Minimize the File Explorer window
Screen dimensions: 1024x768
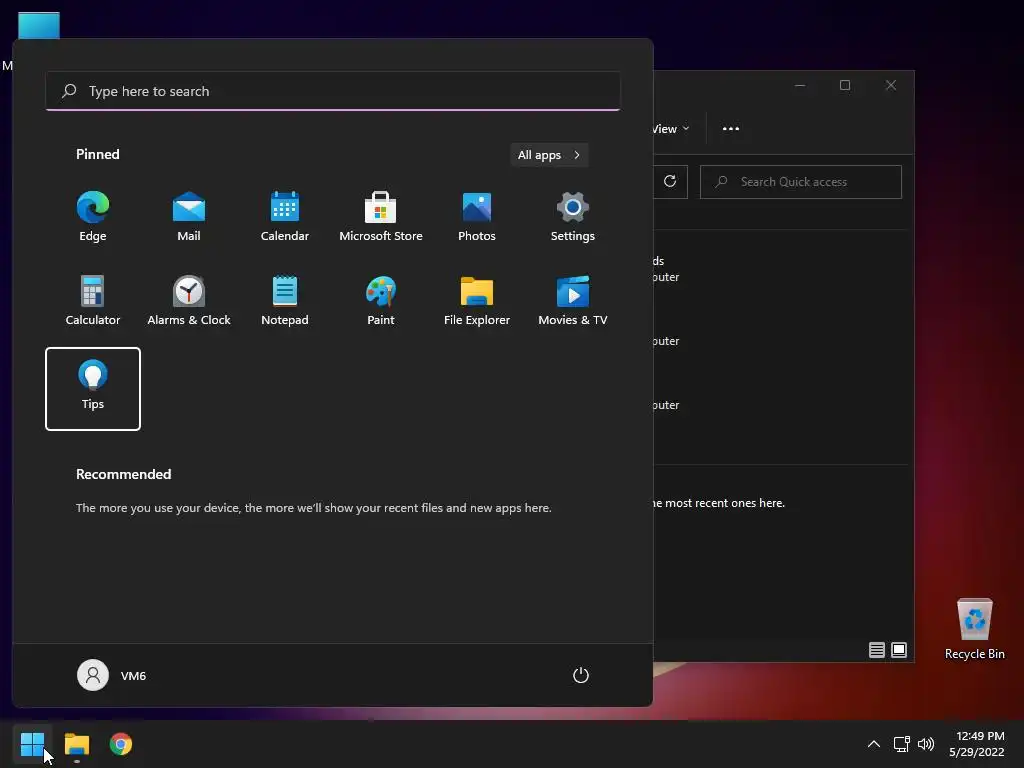pyautogui.click(x=800, y=86)
